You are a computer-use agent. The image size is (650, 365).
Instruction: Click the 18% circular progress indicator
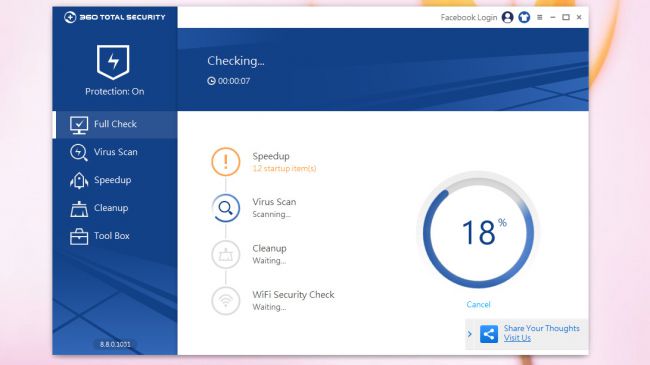point(478,232)
